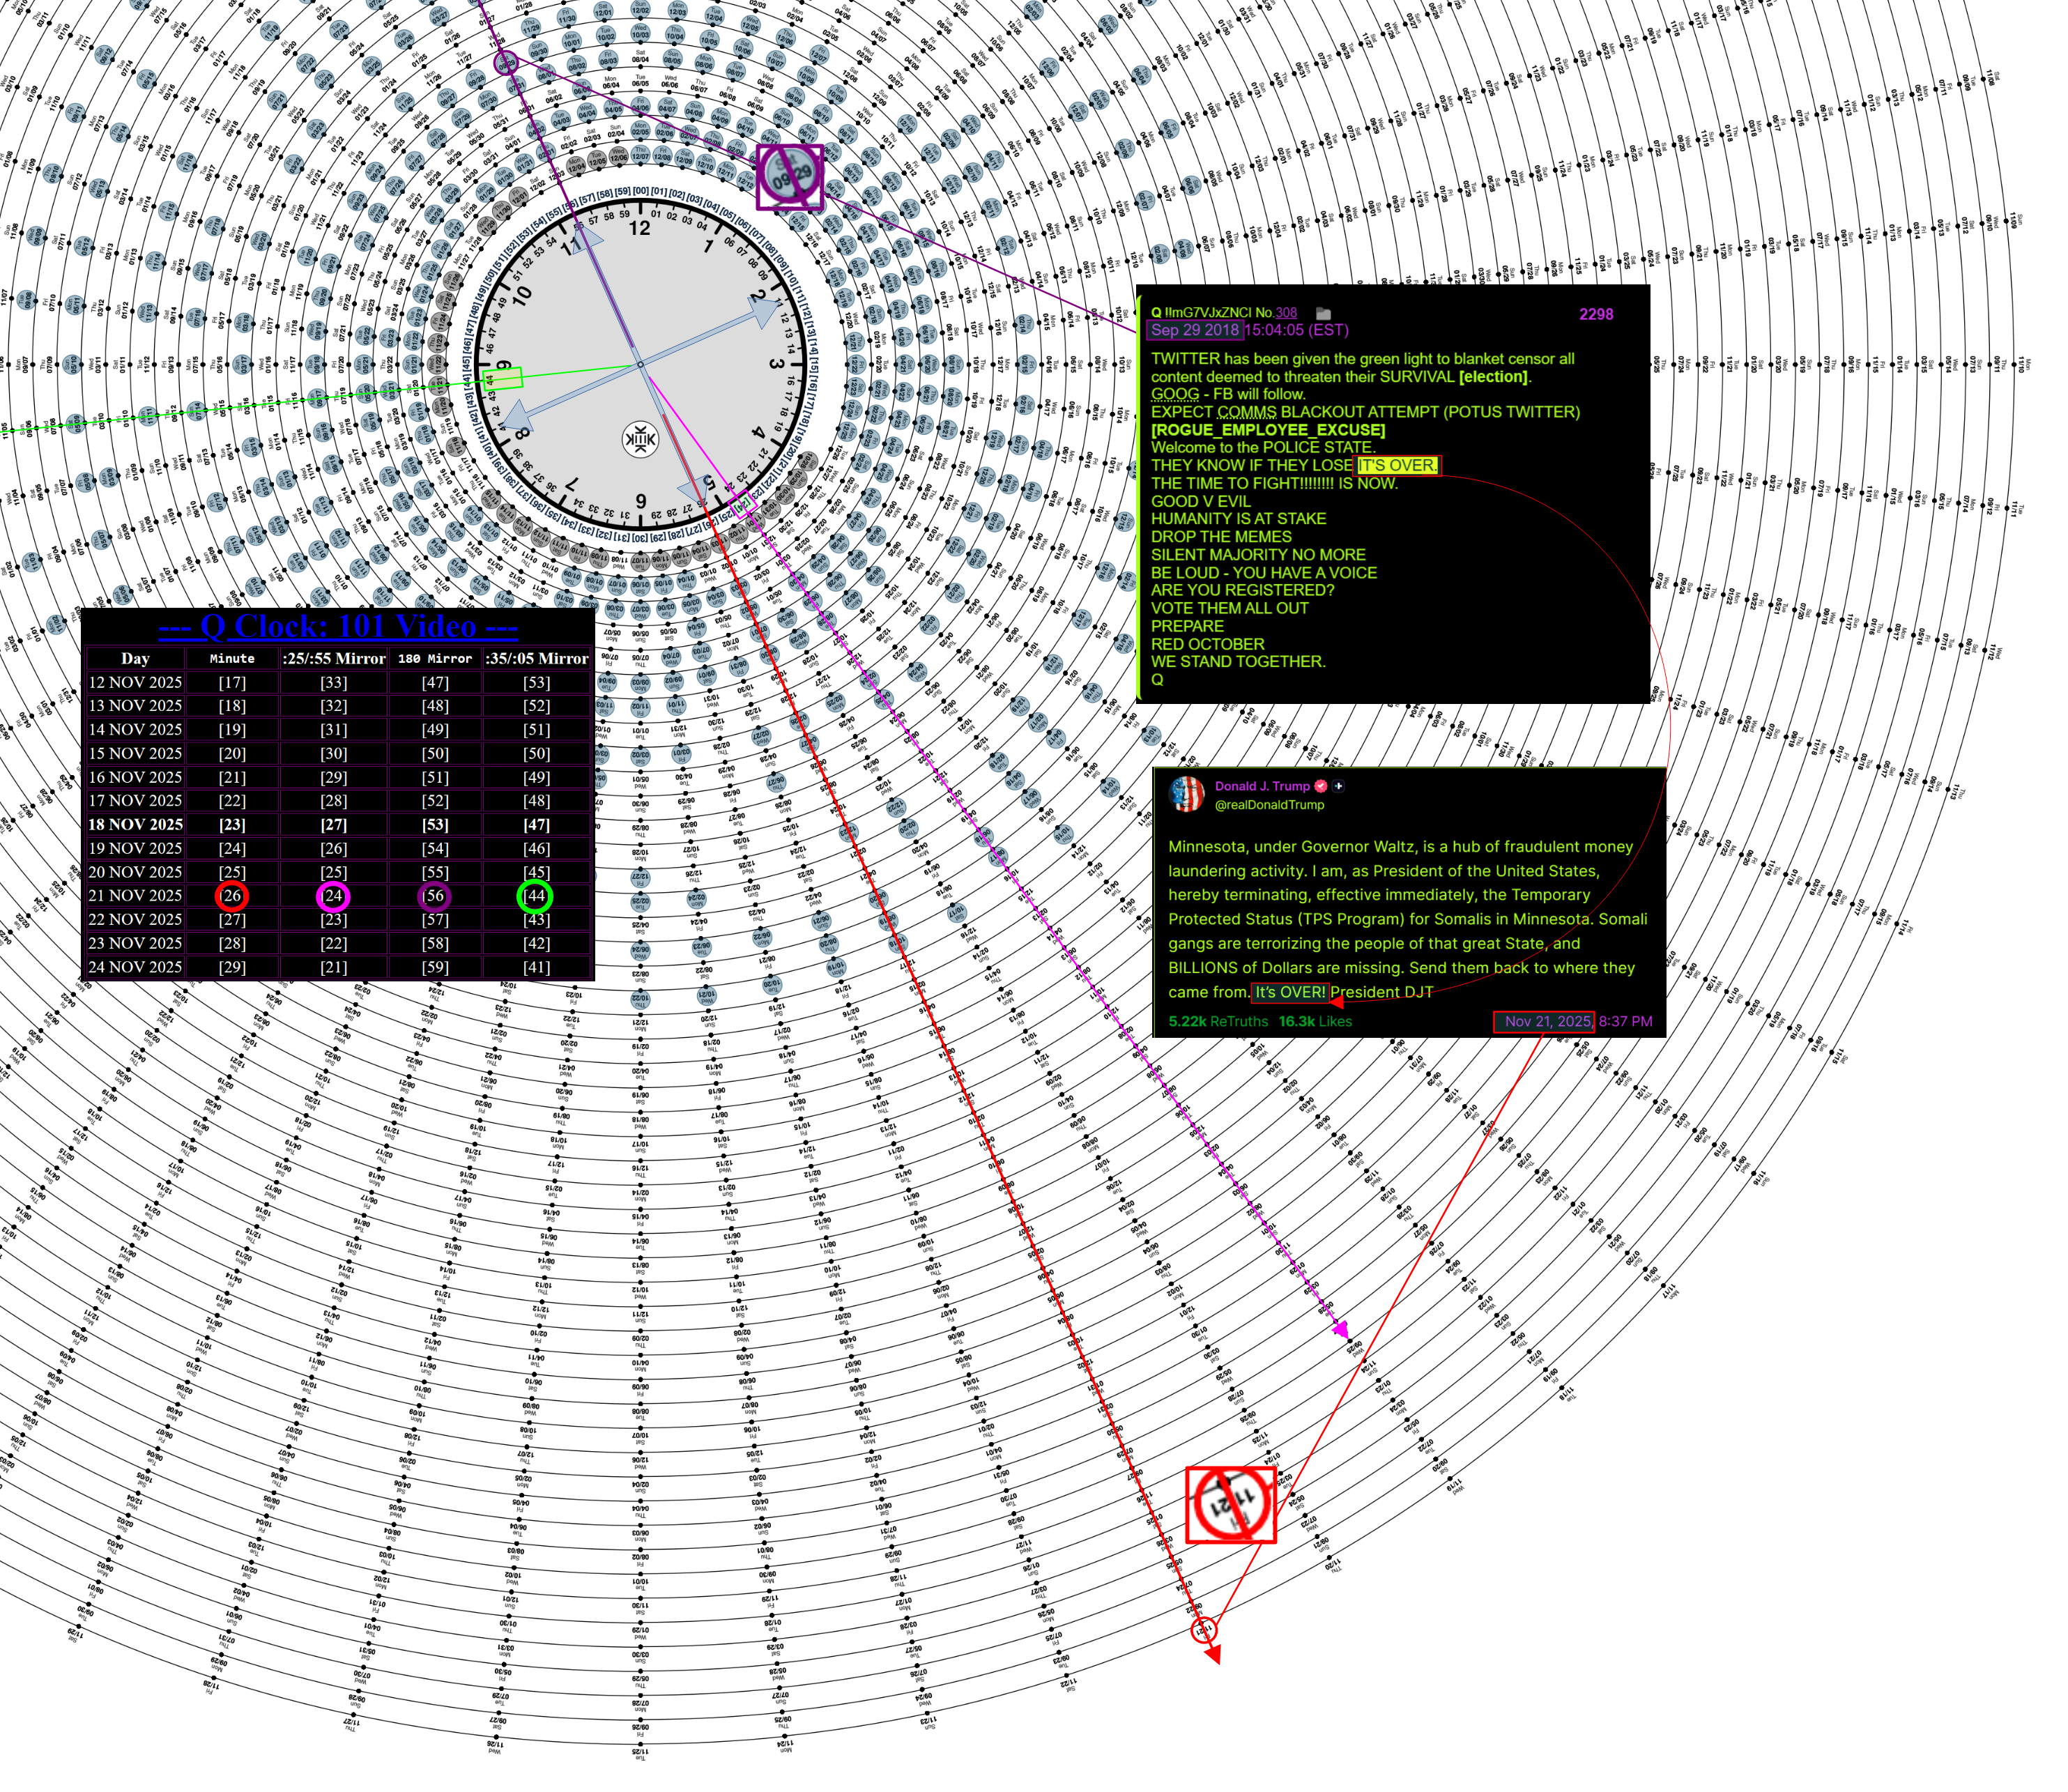Click the KEK emblem on clock face
This screenshot has width=2068, height=1792.
[x=640, y=439]
